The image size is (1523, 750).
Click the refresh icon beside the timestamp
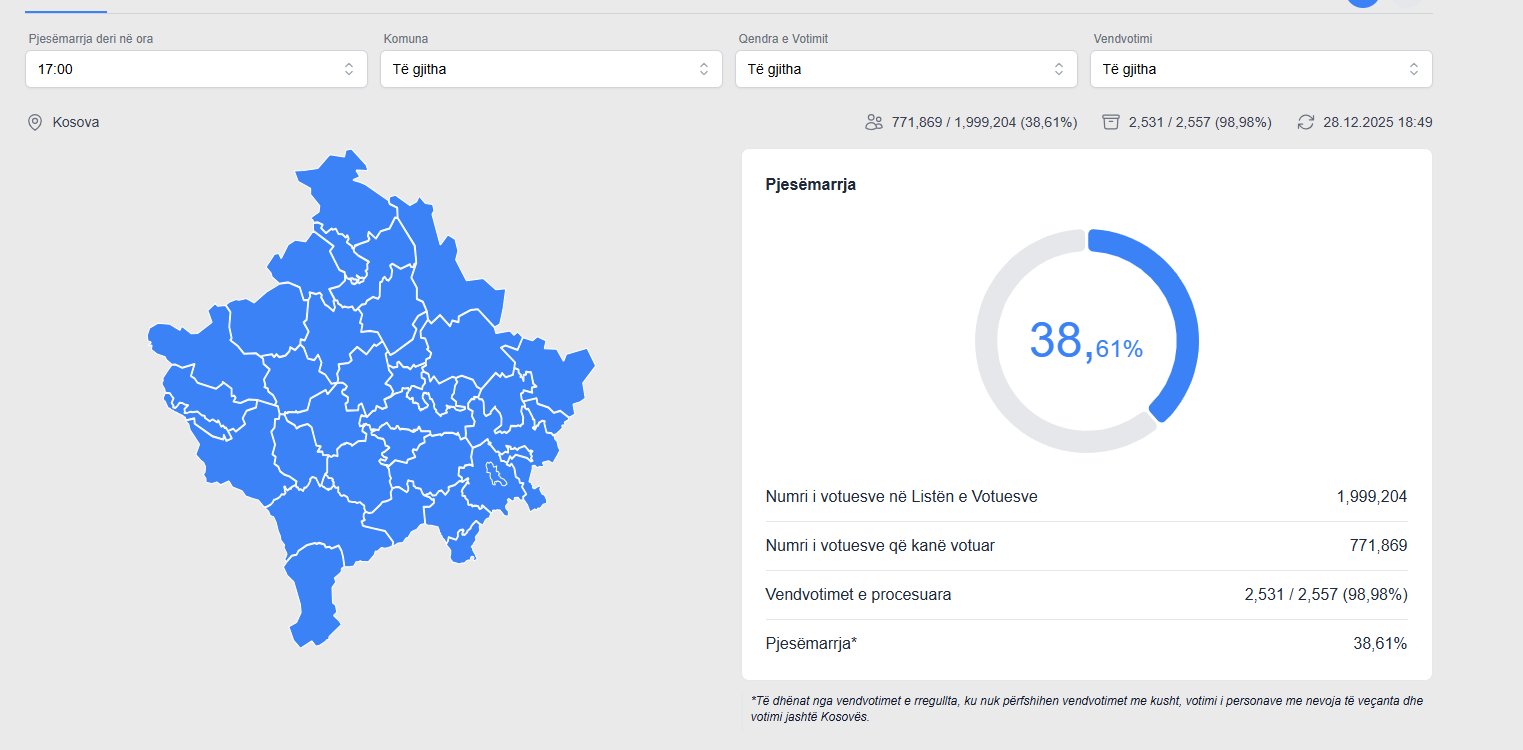point(1305,122)
